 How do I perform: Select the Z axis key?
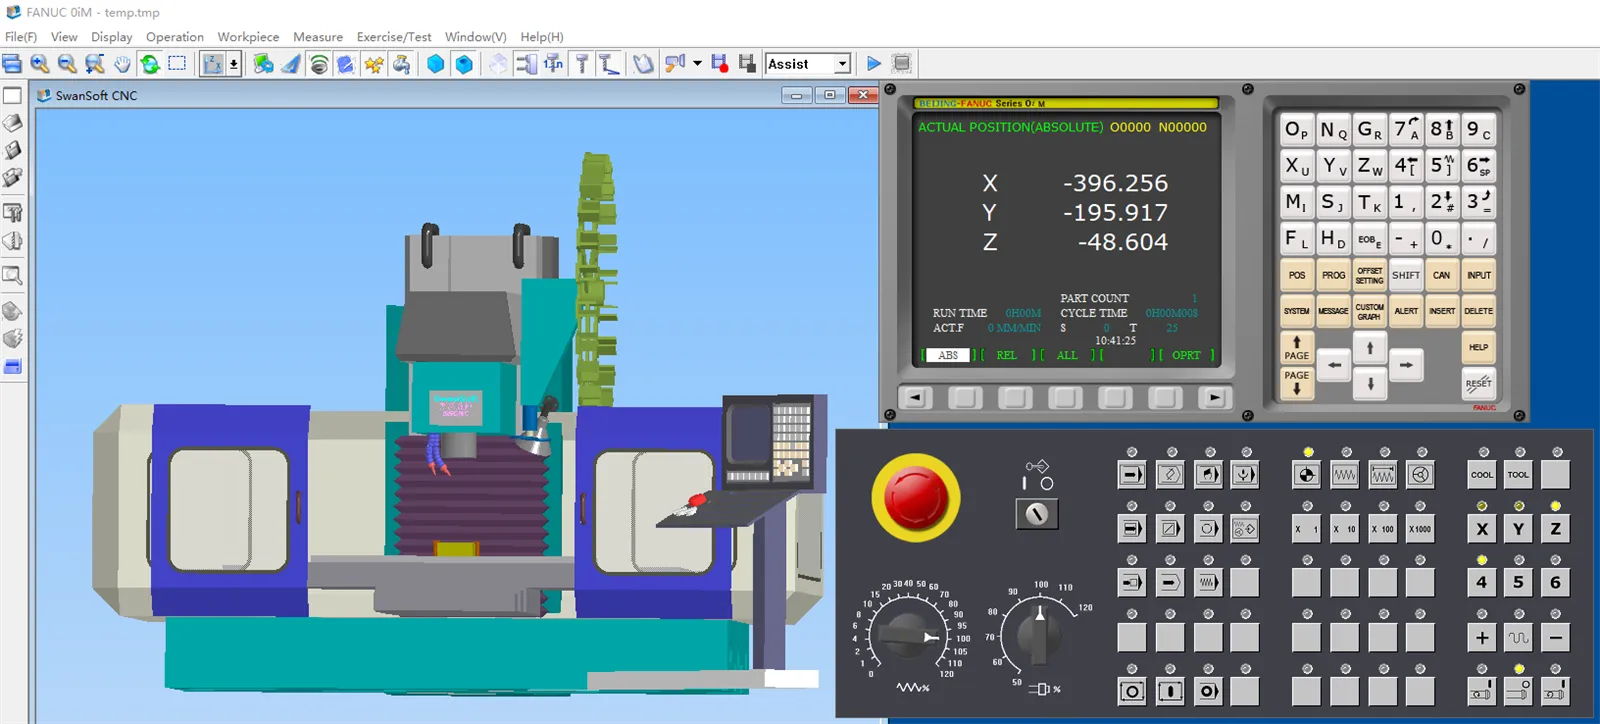[1555, 529]
